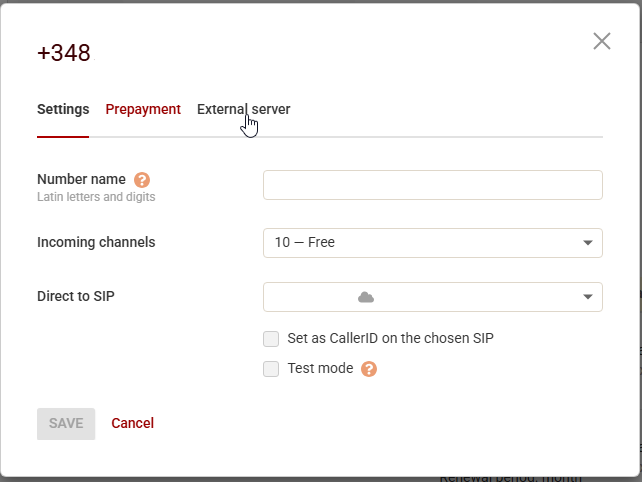Select the Settings tab
642x482 pixels.
tap(63, 109)
